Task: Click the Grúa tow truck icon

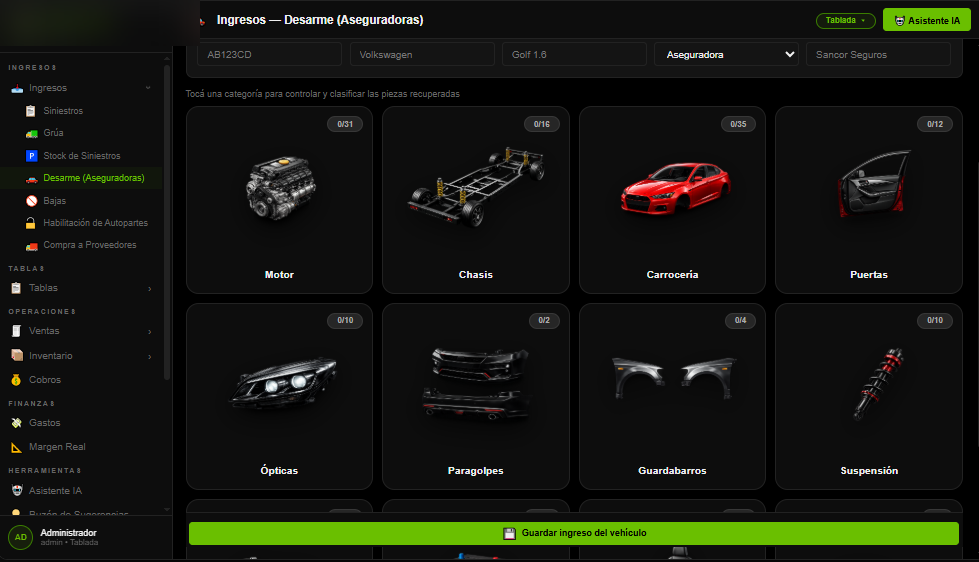Action: 31,134
